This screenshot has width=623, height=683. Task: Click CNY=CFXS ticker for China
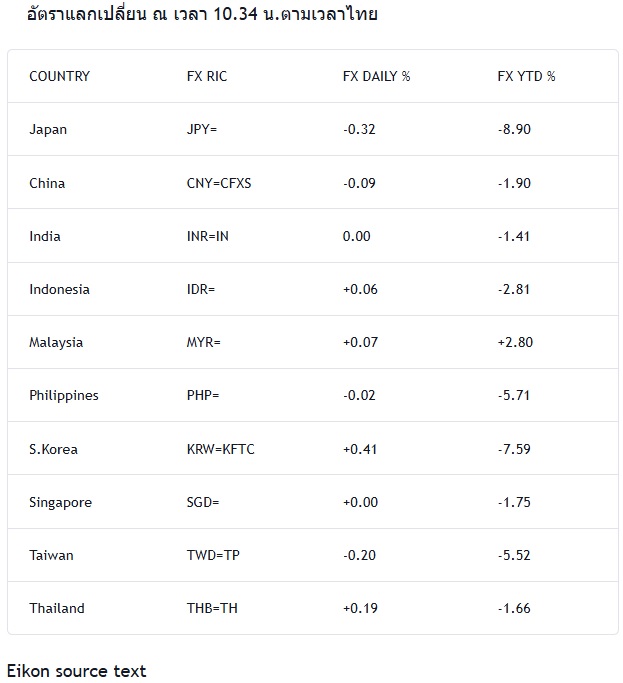pos(219,183)
